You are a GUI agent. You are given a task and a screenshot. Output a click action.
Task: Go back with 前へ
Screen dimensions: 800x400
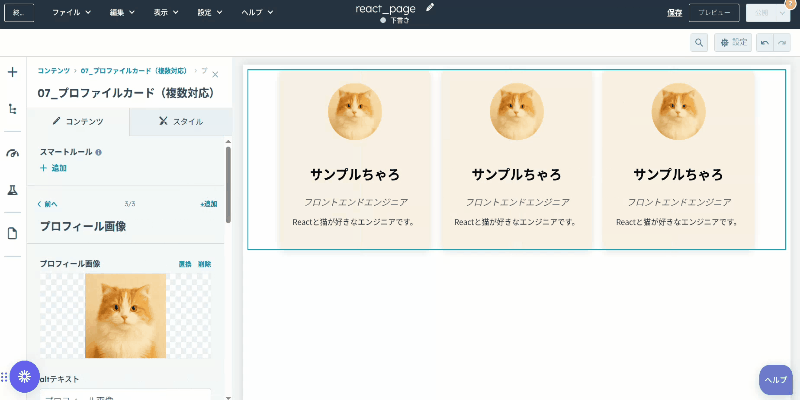[x=47, y=204]
